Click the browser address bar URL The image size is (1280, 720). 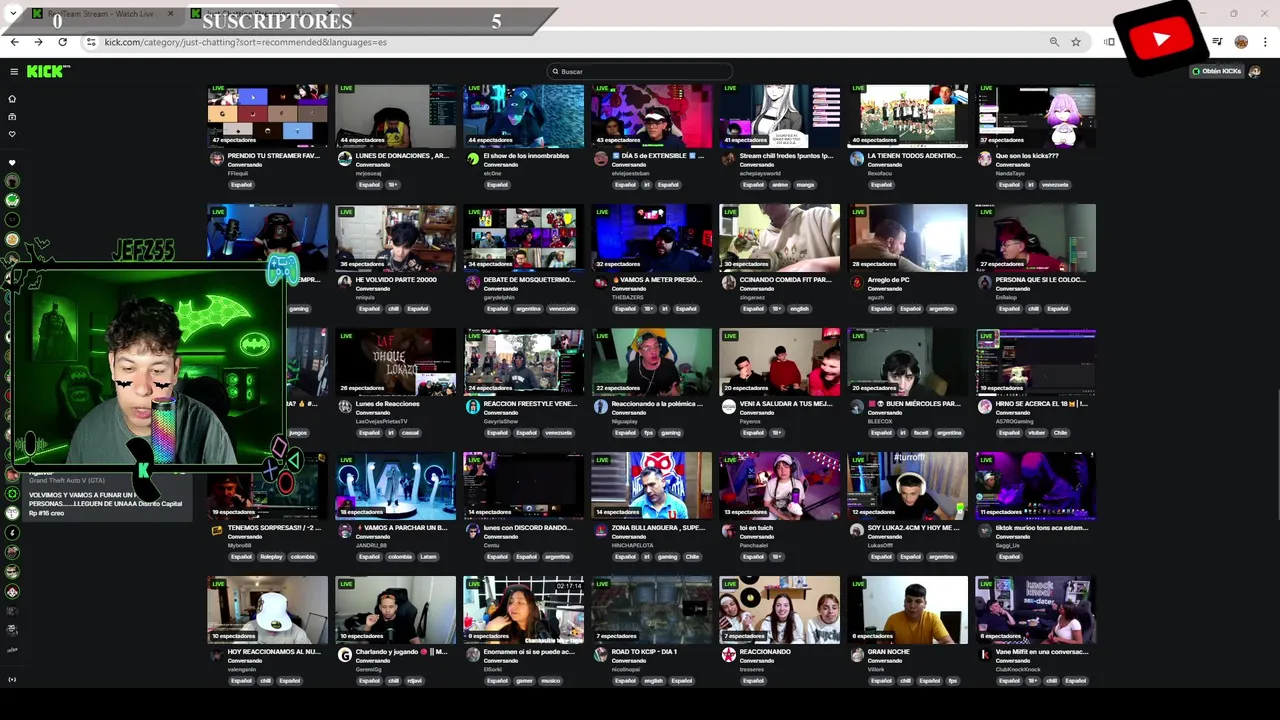[x=246, y=42]
